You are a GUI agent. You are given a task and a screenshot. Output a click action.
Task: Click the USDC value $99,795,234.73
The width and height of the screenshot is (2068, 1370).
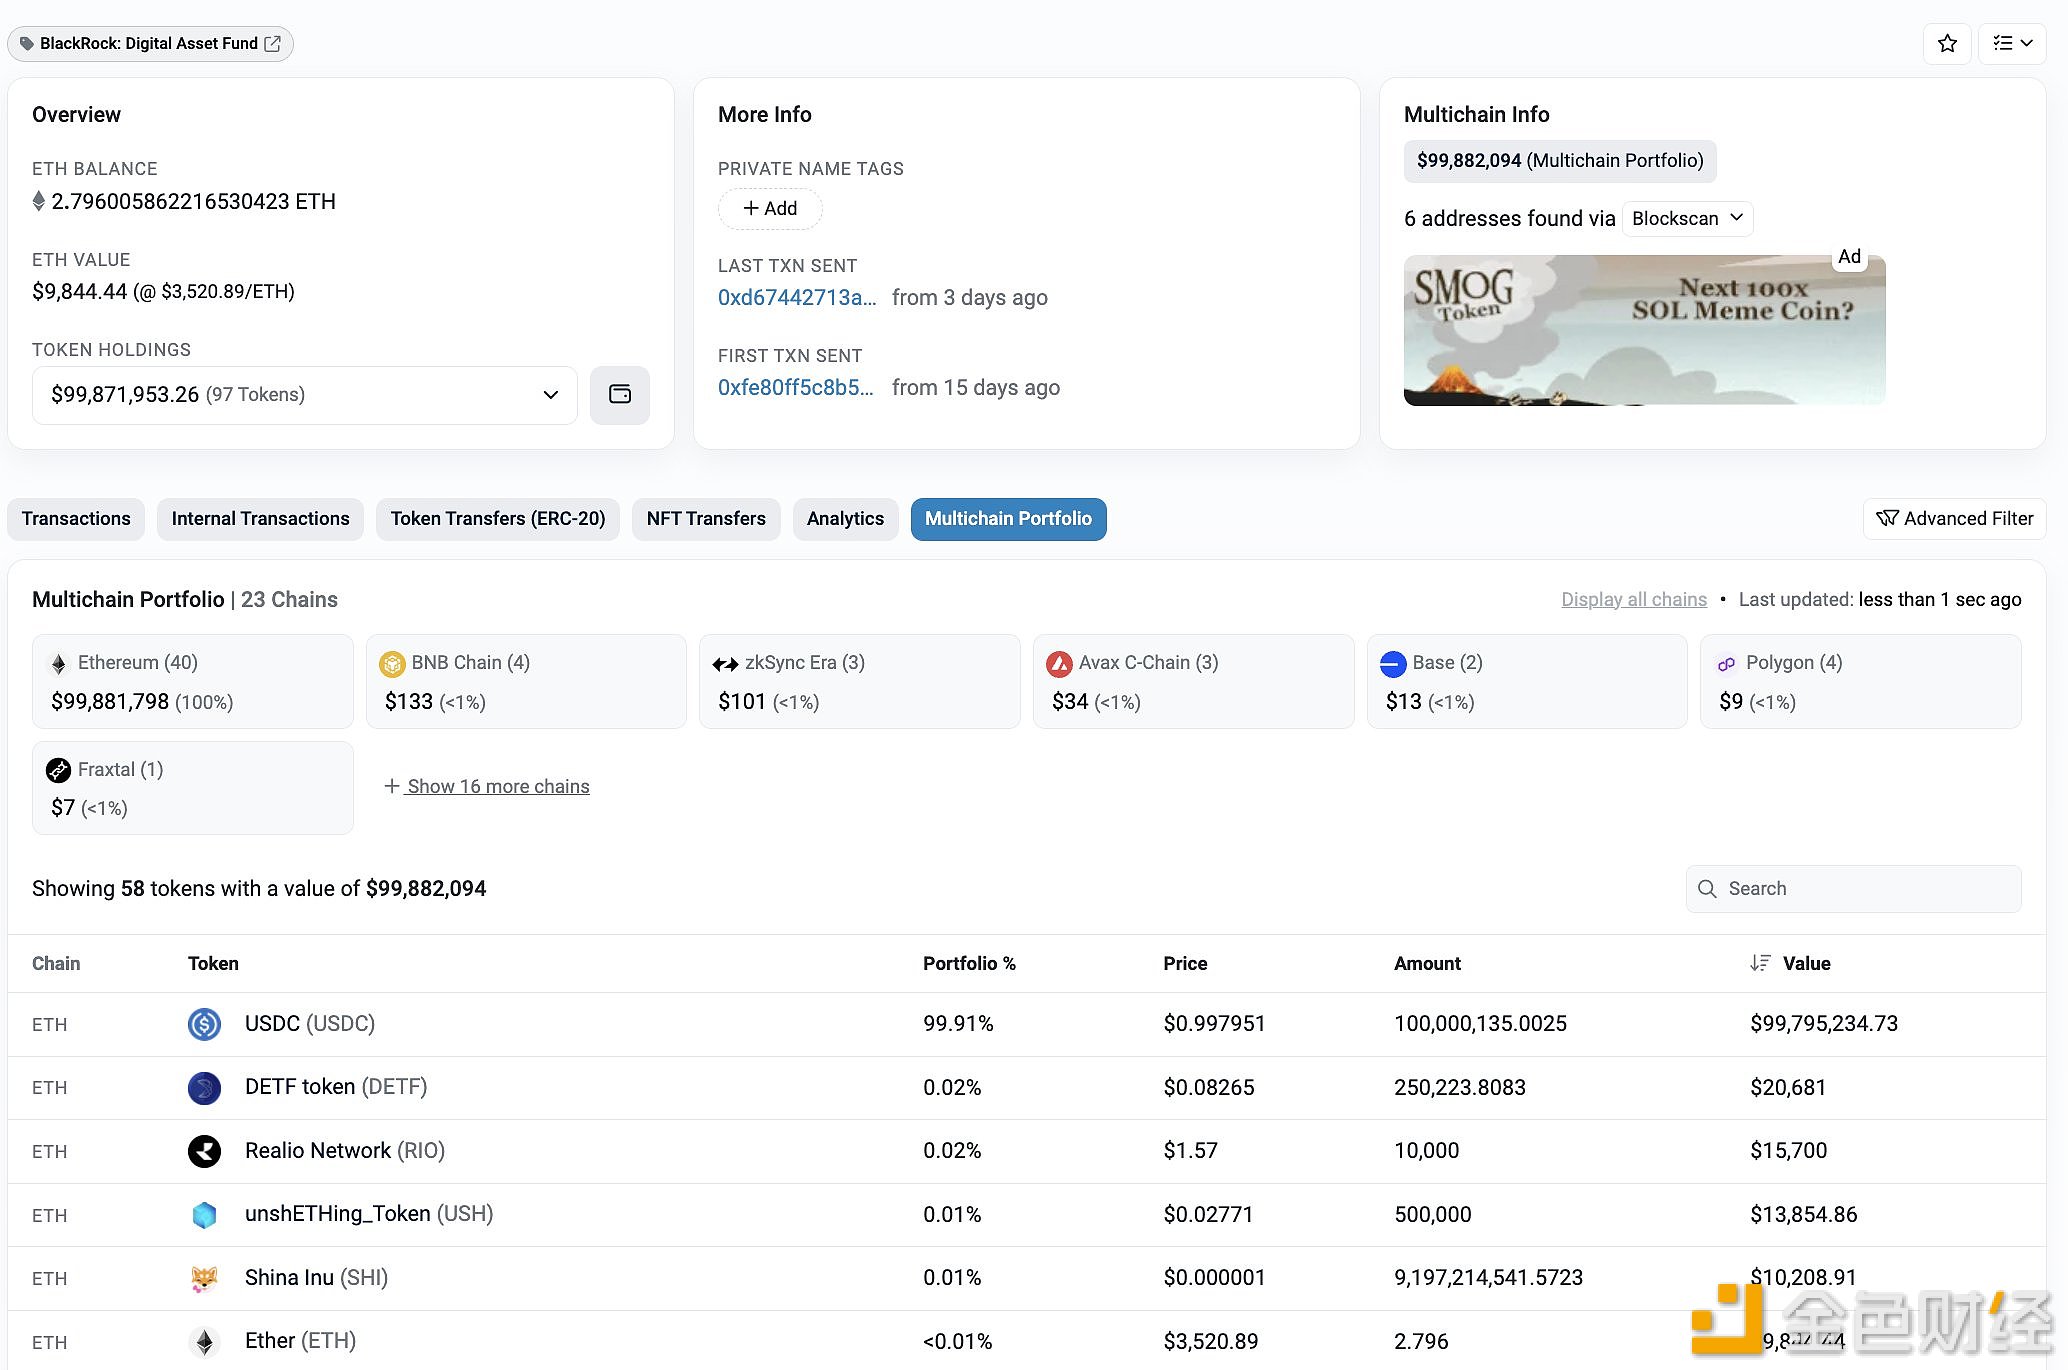(1824, 1024)
